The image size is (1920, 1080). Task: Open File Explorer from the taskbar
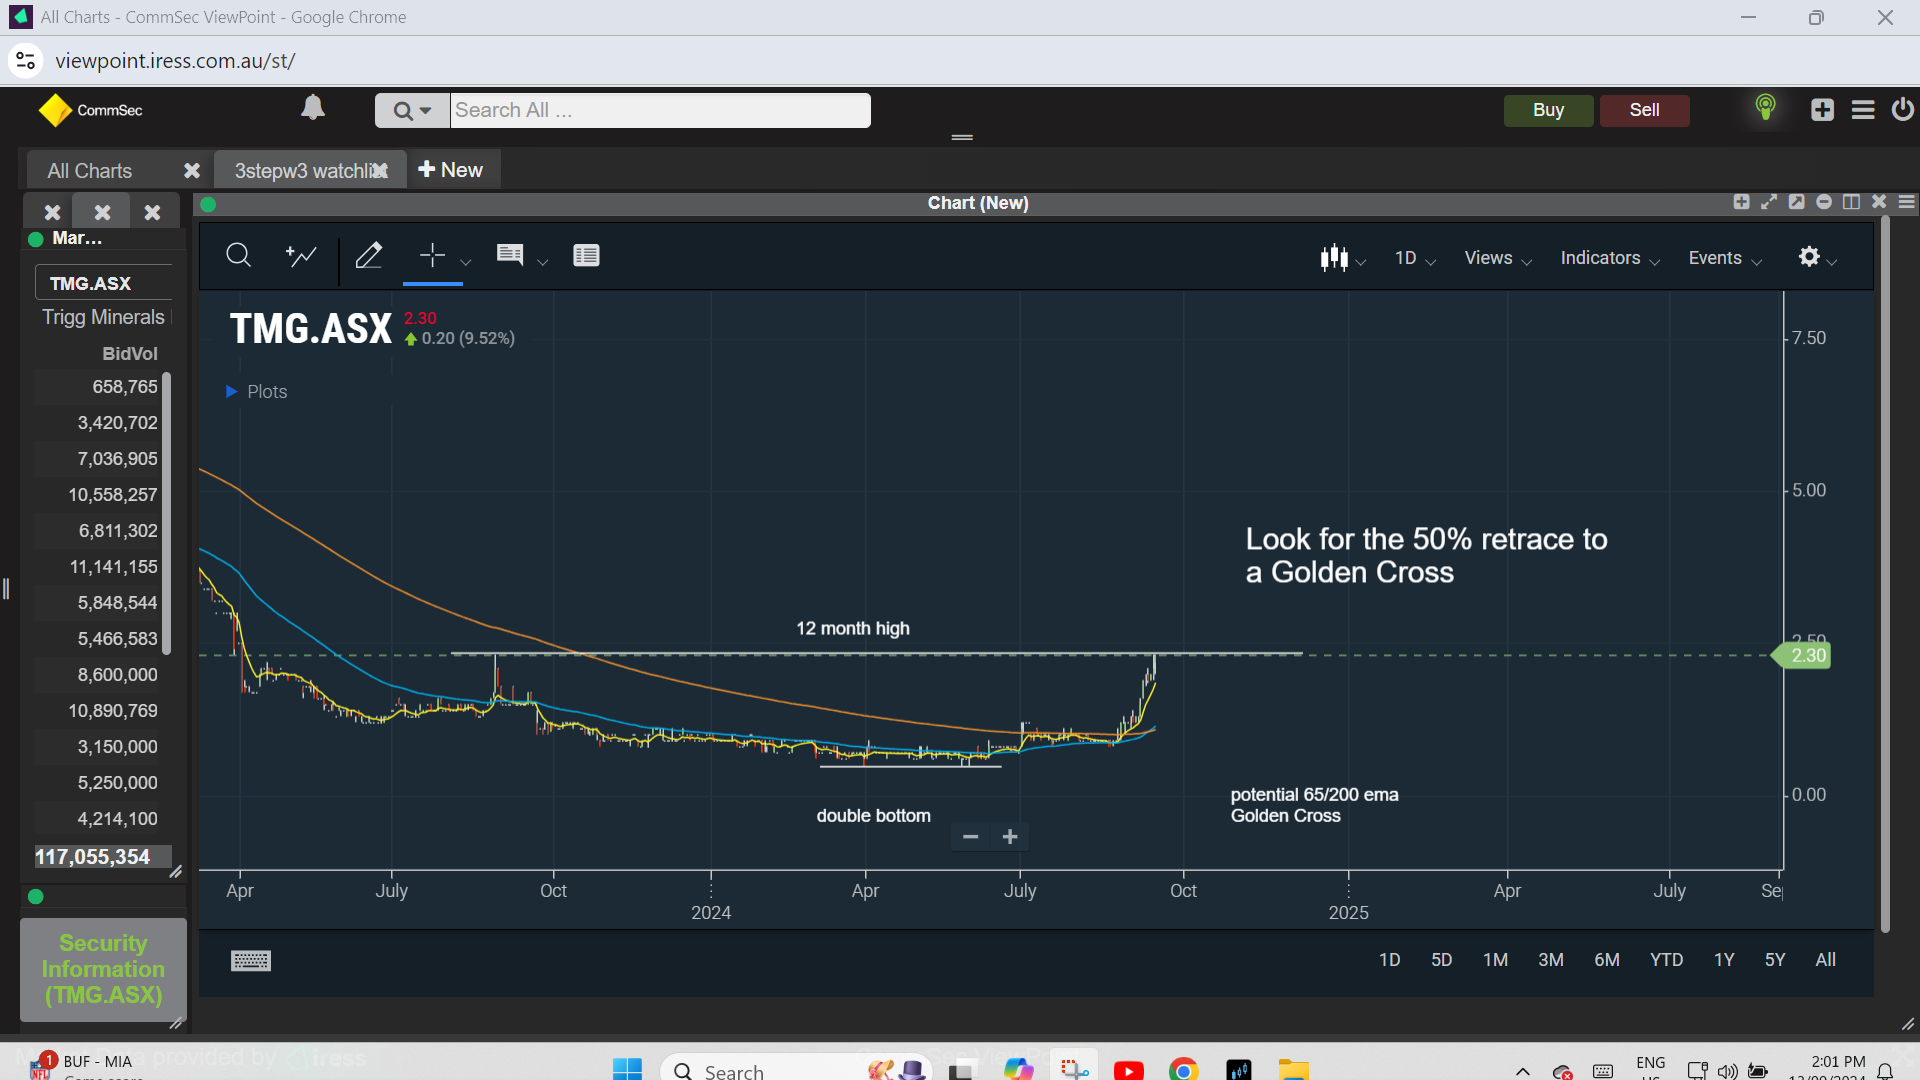pos(1293,1070)
